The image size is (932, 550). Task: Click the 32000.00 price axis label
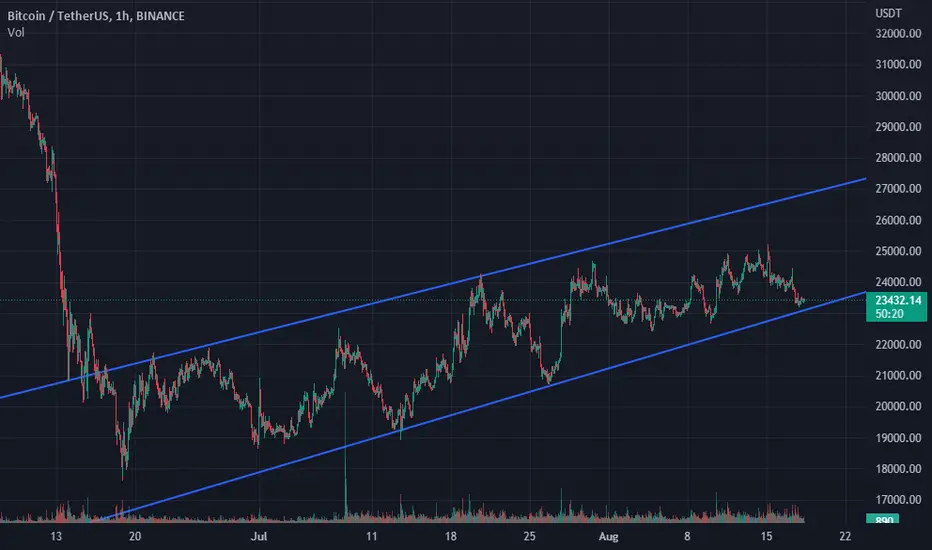[x=898, y=33]
